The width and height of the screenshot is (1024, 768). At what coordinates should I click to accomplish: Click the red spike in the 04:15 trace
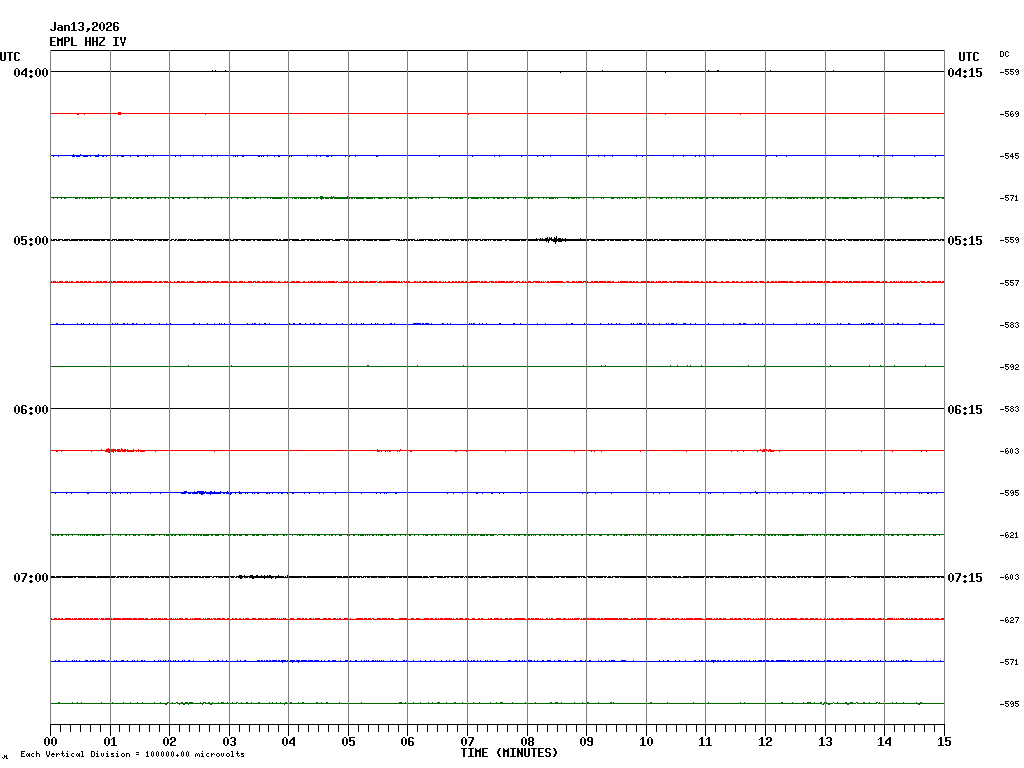119,114
